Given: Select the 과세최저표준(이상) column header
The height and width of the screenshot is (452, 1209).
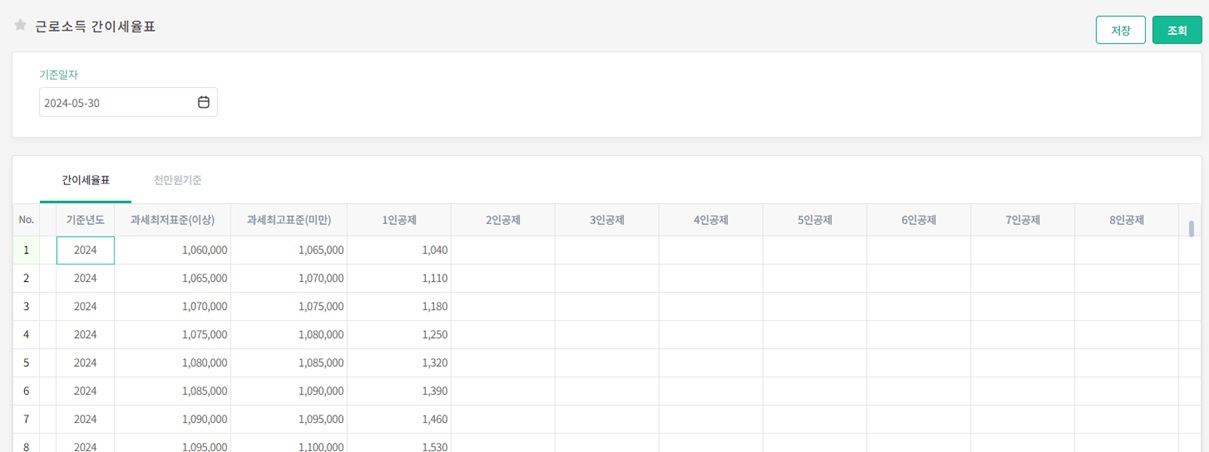Looking at the screenshot, I should pos(172,220).
